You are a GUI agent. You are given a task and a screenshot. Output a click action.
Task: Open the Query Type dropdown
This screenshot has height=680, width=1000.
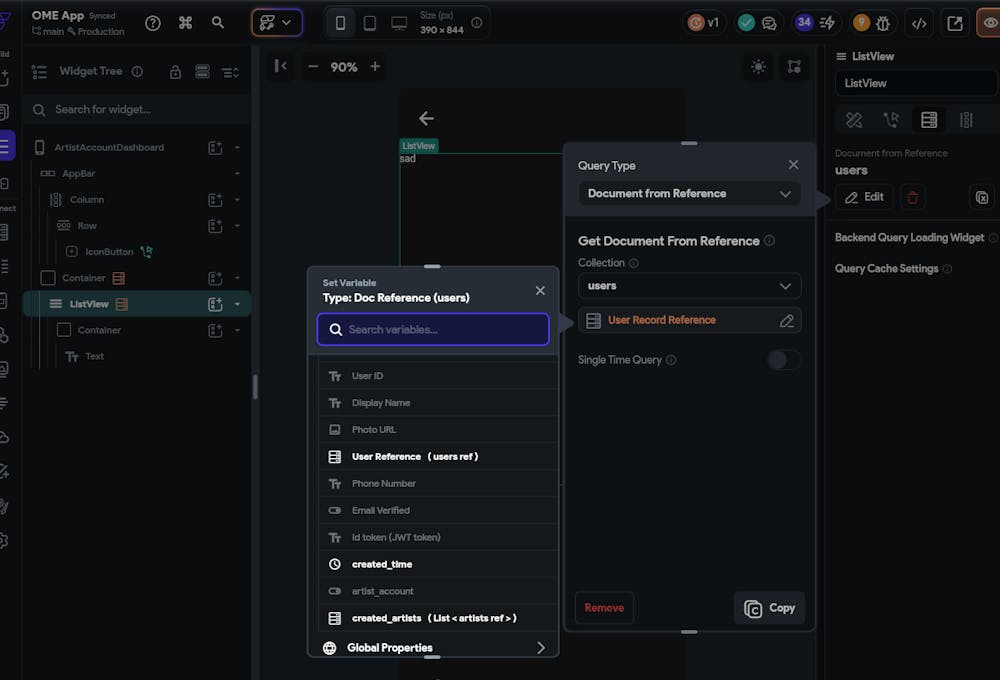pyautogui.click(x=689, y=194)
